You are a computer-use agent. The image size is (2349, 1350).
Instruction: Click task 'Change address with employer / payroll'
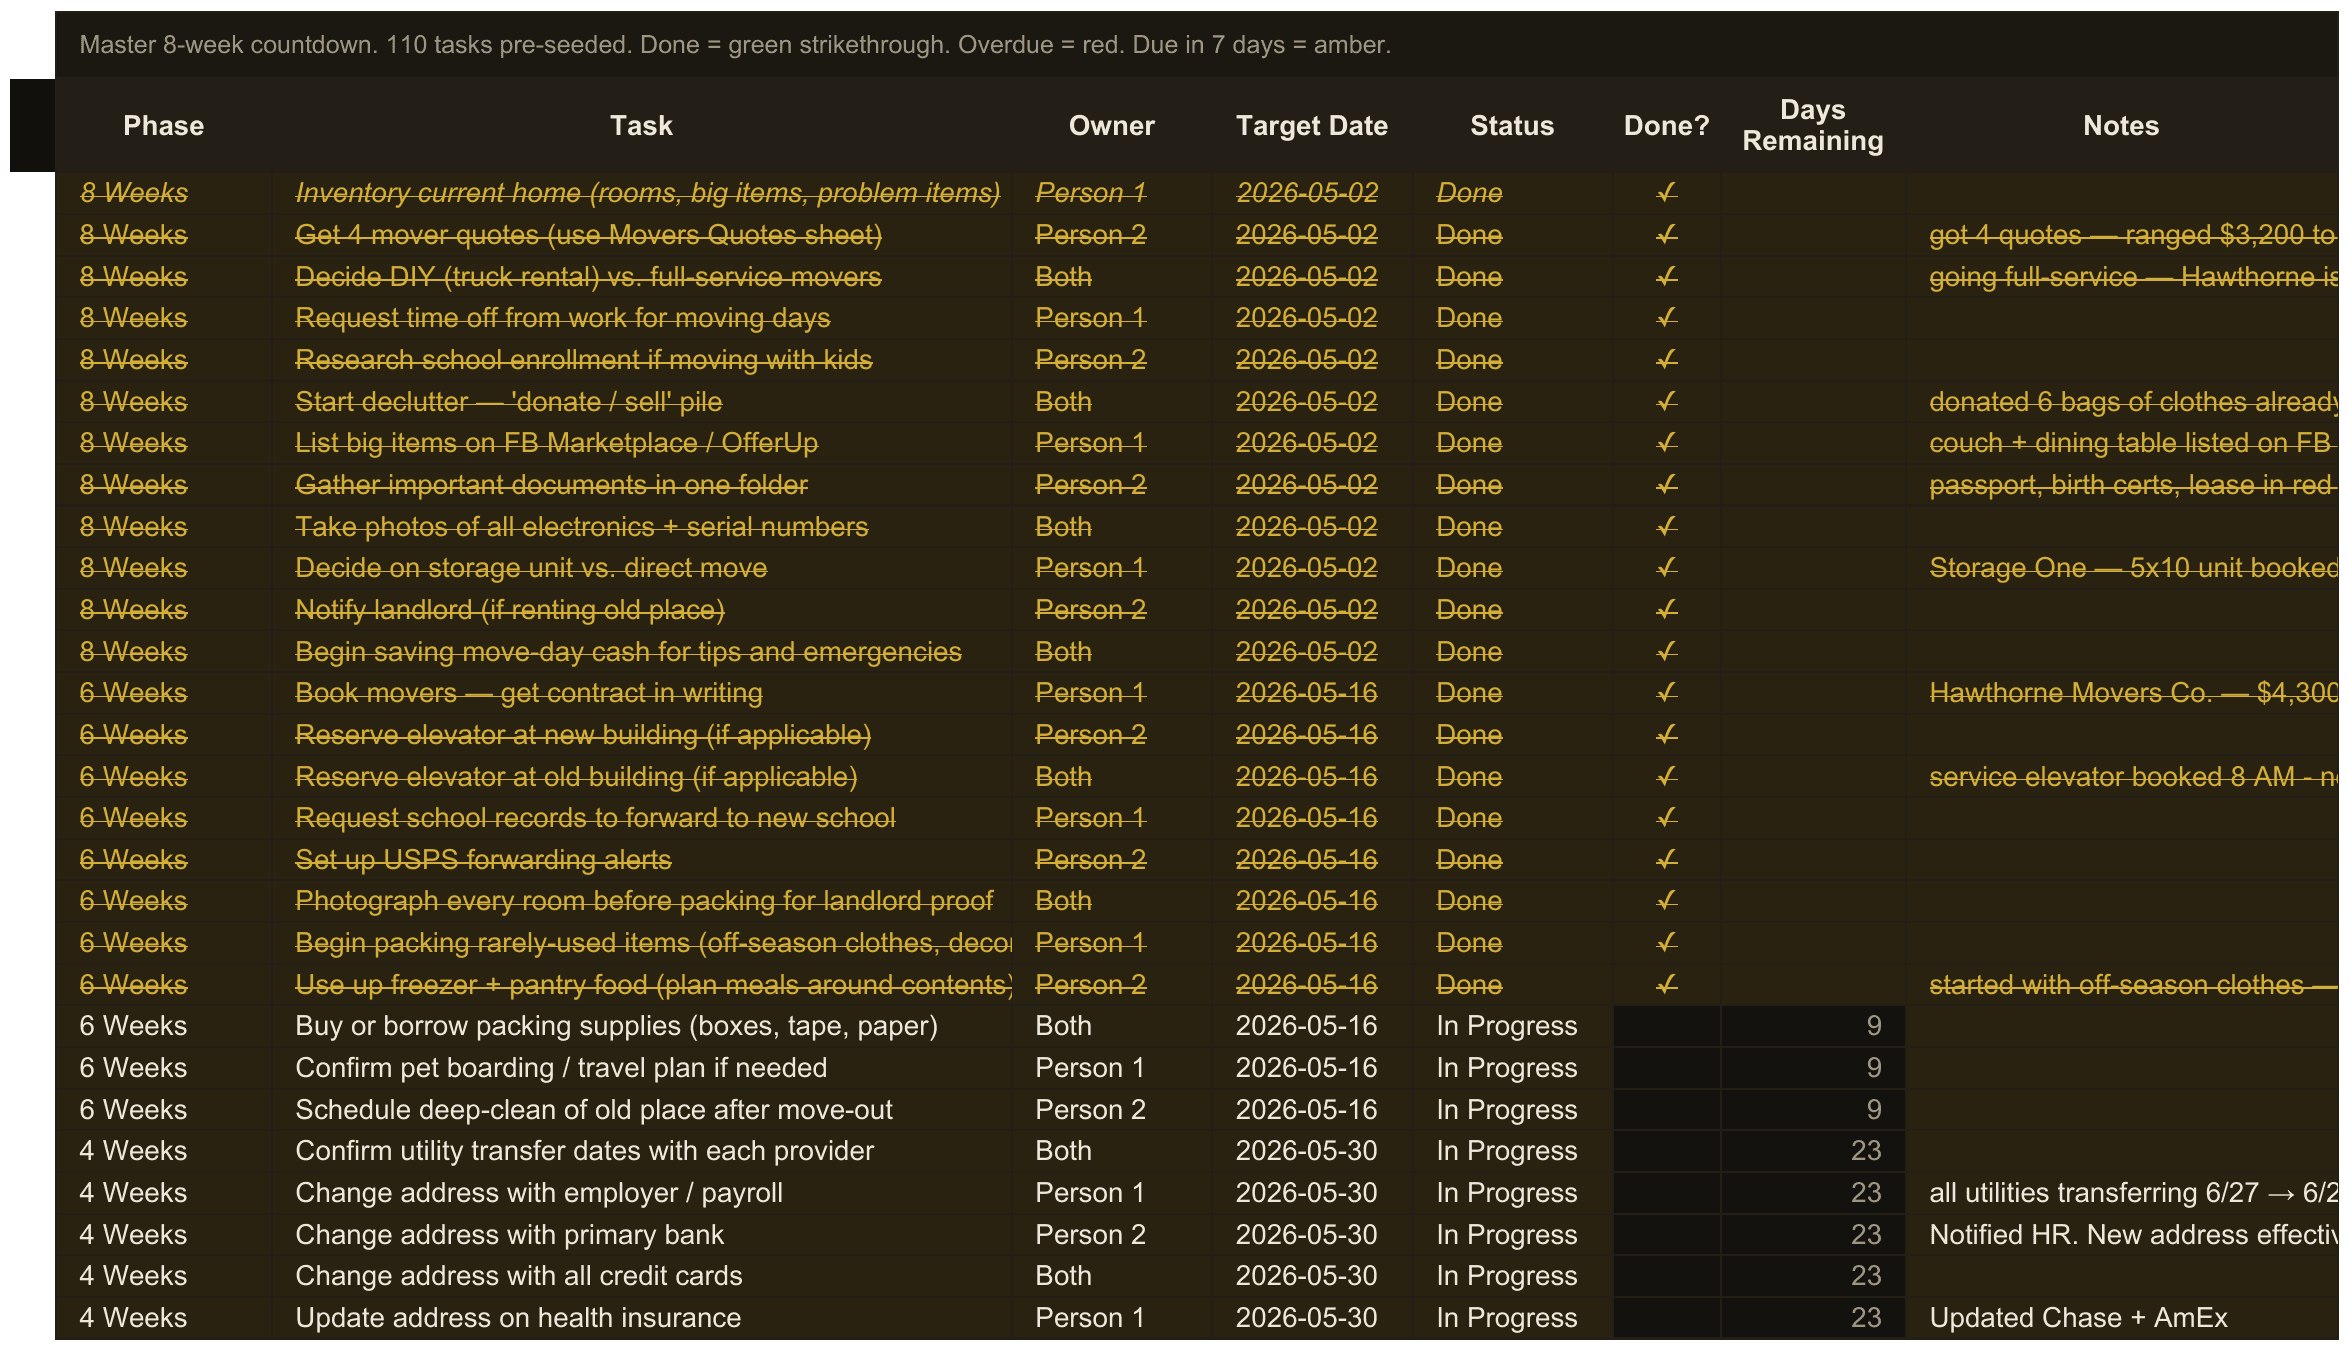[x=539, y=1193]
